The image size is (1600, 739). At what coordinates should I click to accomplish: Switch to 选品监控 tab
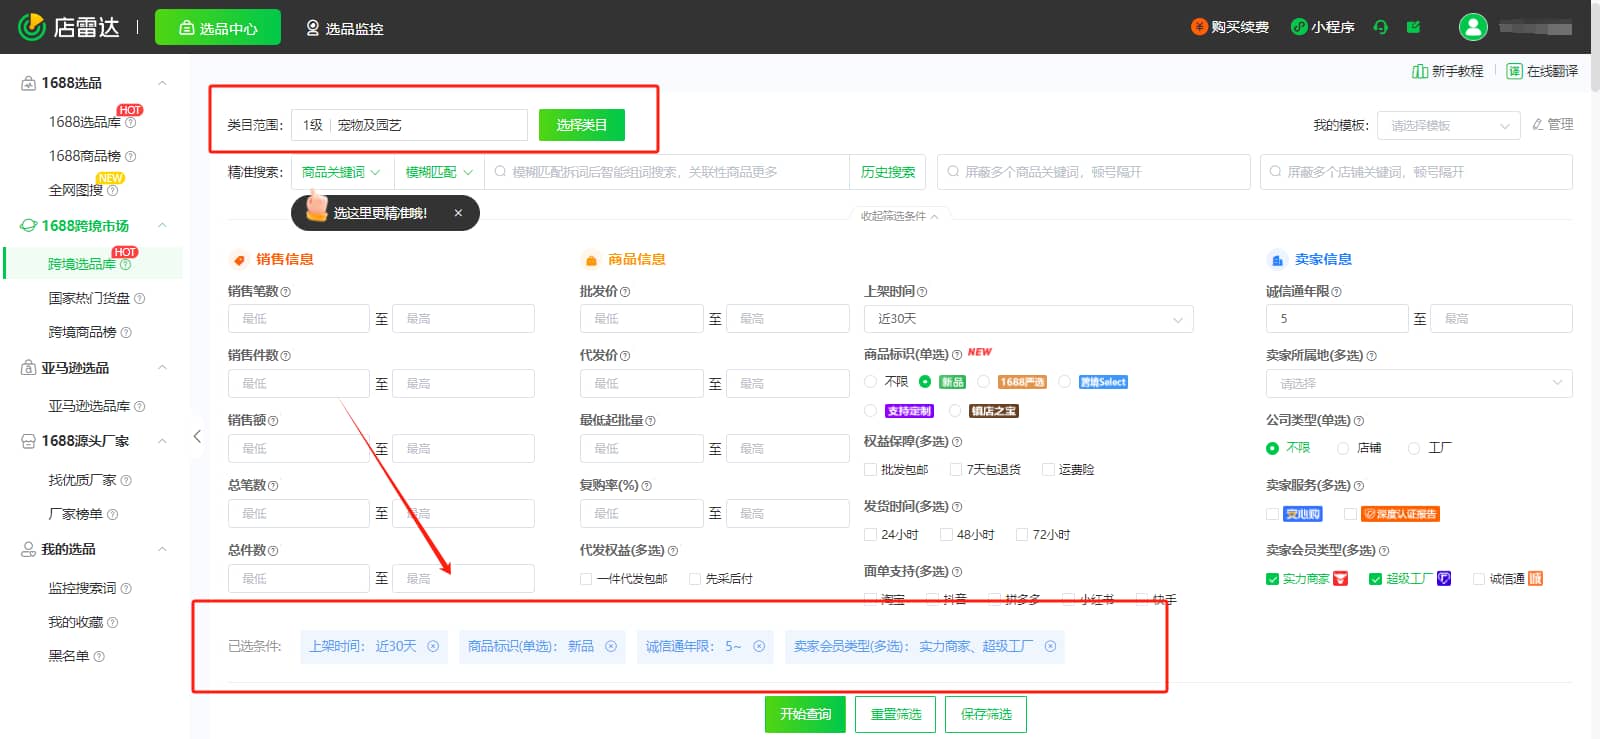[x=345, y=28]
